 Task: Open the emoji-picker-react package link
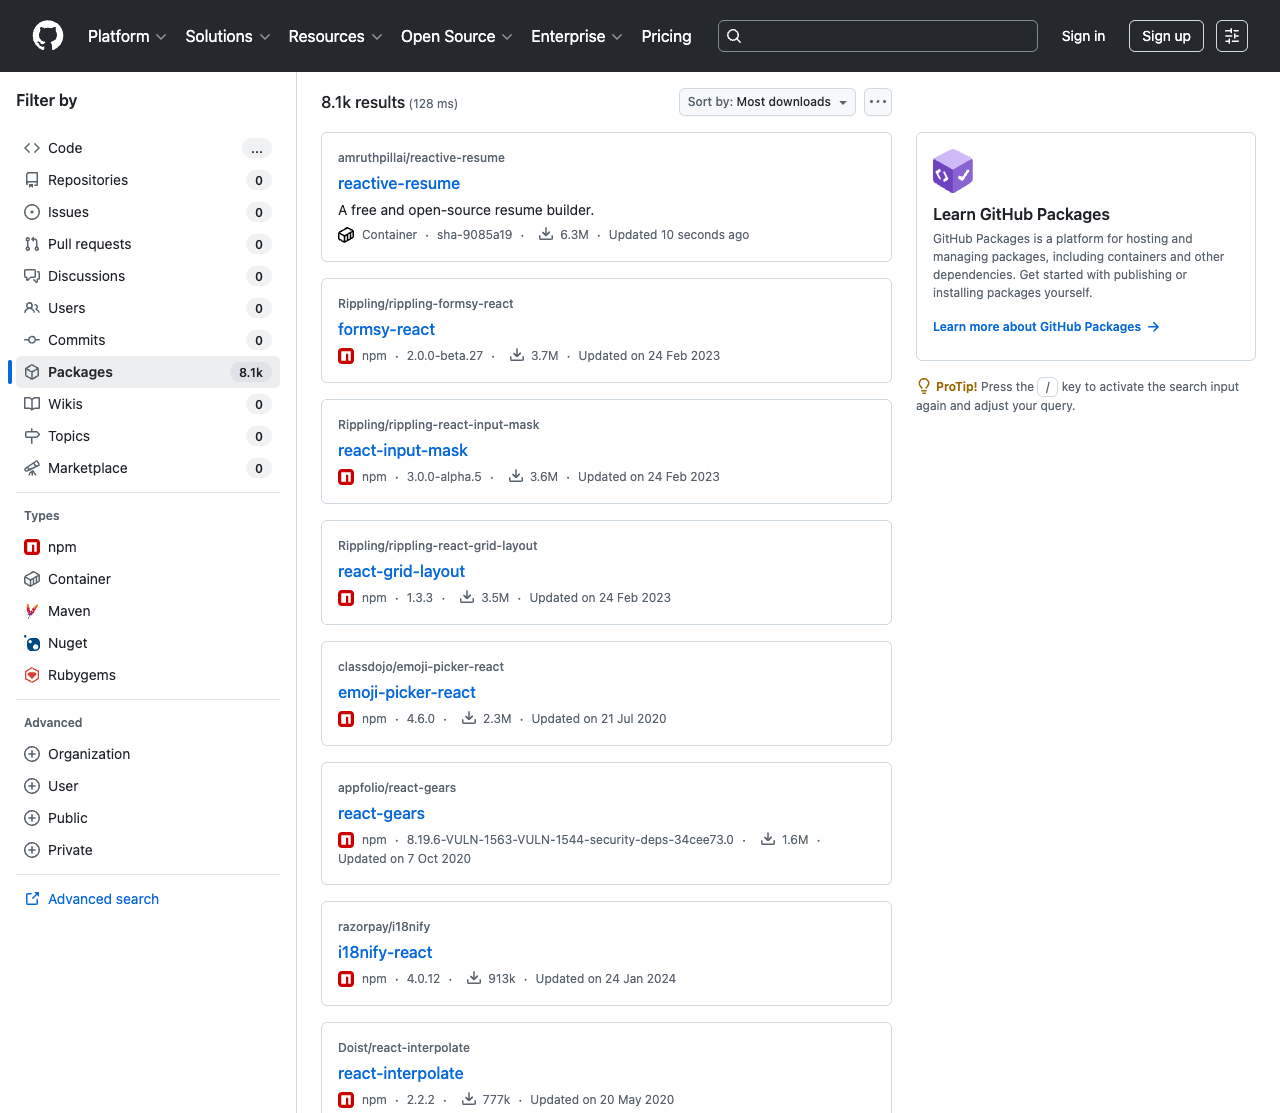pyautogui.click(x=407, y=692)
